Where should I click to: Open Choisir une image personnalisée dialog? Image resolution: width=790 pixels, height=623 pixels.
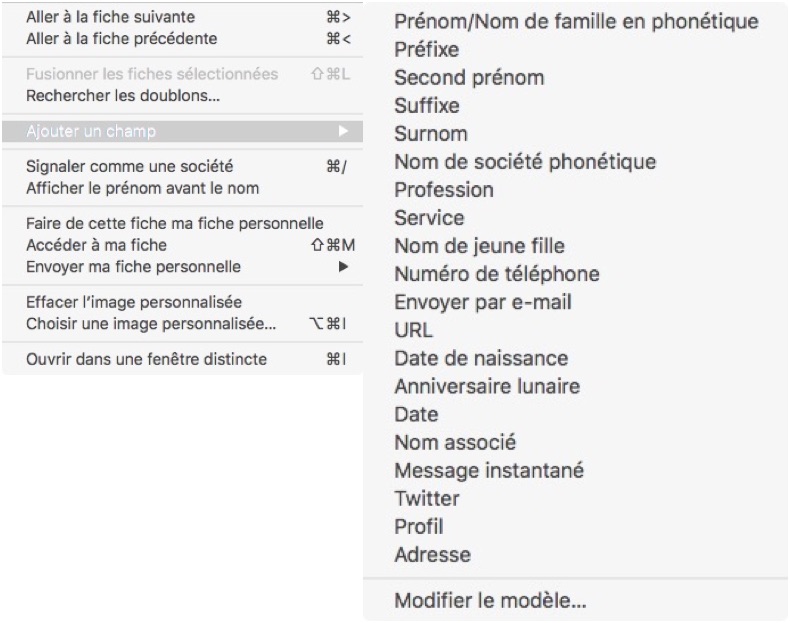[150, 323]
